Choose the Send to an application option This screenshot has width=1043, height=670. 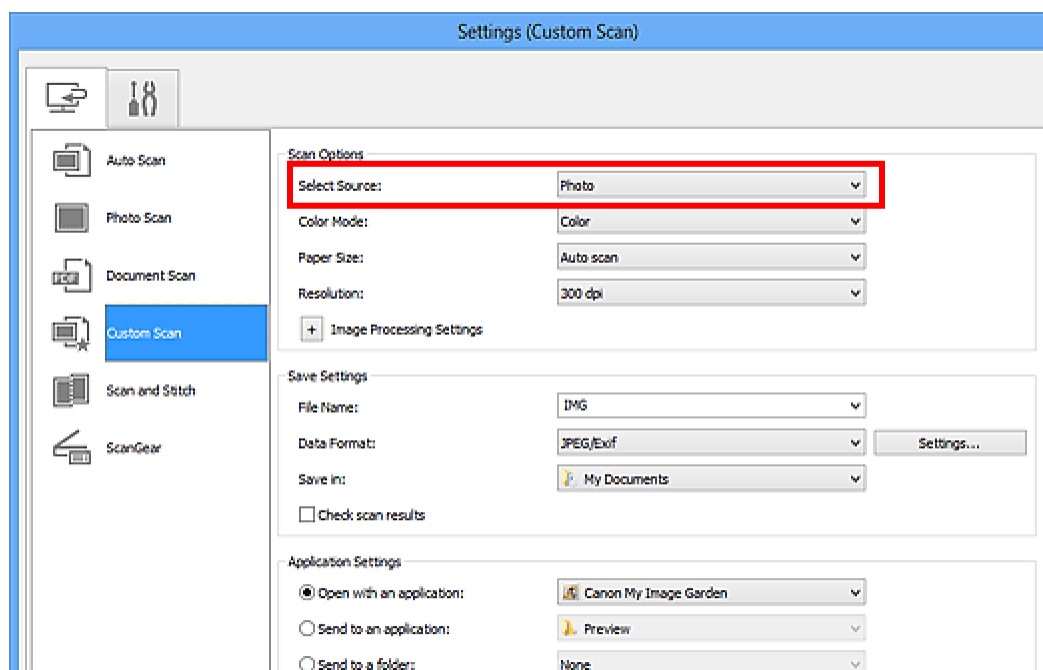click(x=307, y=629)
